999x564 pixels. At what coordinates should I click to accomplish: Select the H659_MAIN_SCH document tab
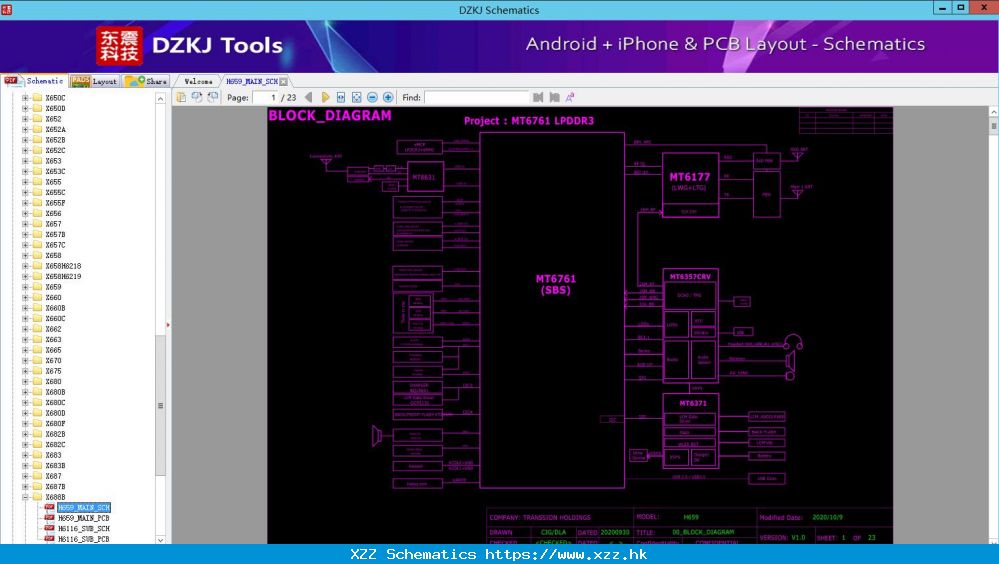pyautogui.click(x=252, y=82)
